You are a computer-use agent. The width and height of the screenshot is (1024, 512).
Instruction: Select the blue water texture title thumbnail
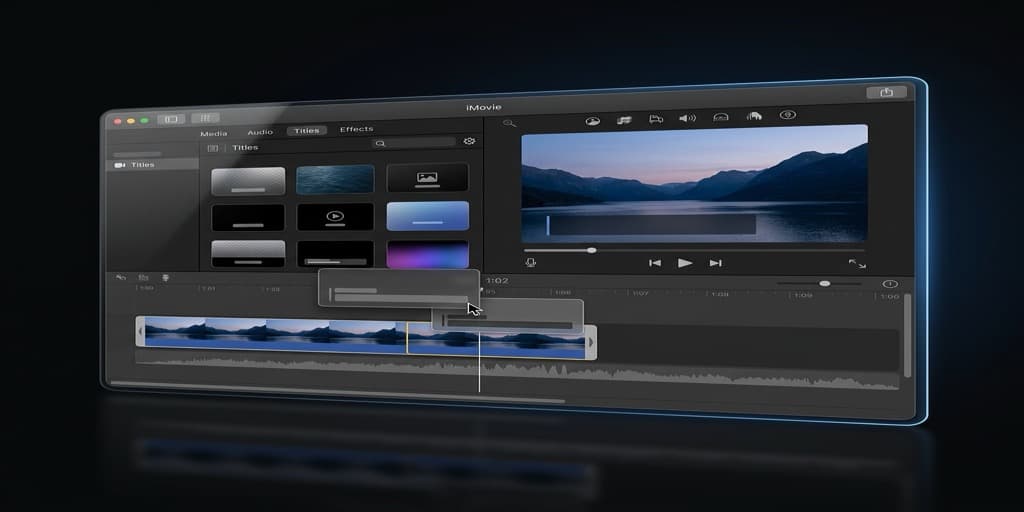pyautogui.click(x=335, y=180)
